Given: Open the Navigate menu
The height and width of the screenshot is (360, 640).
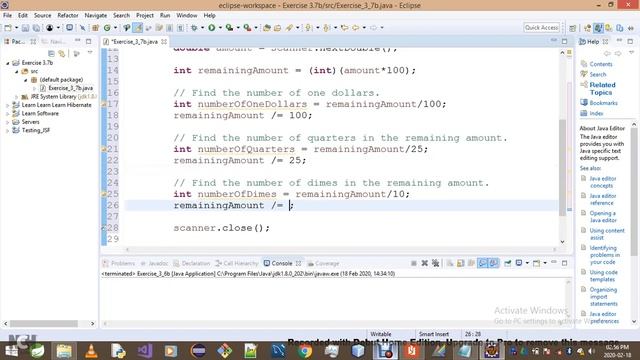Looking at the screenshot, I should pos(96,15).
